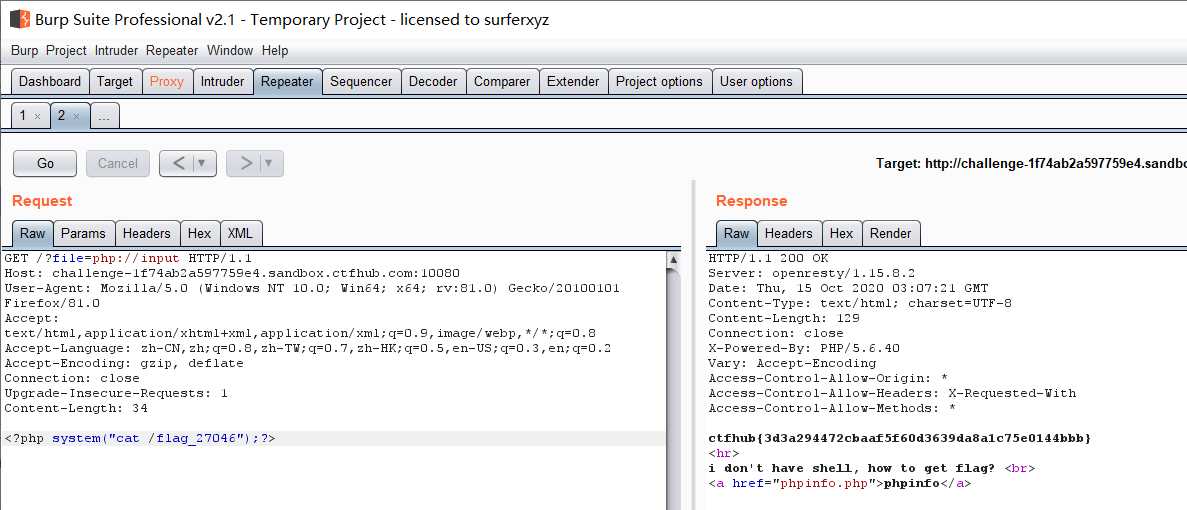Switch Request view to Params
Viewport: 1187px width, 510px height.
[x=83, y=233]
